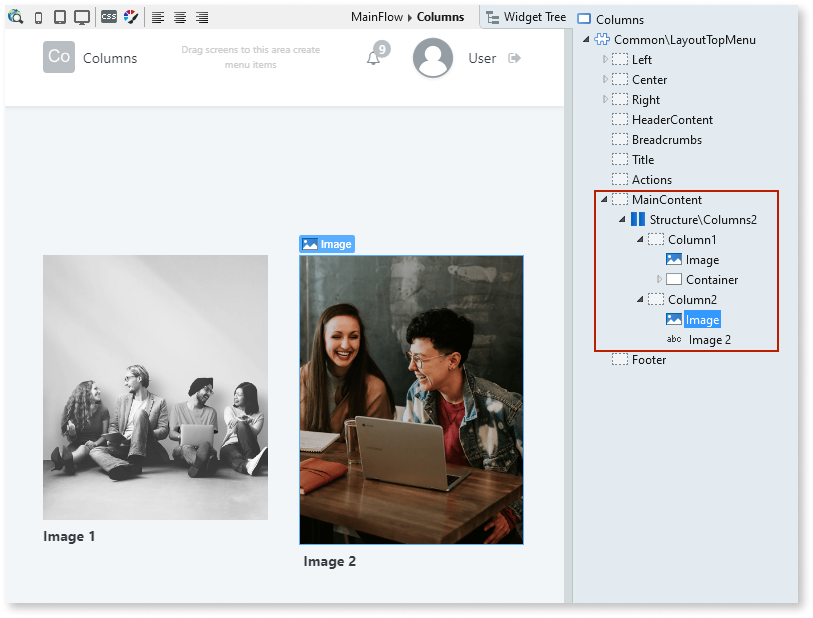Switch to tablet preview mode
The image size is (813, 618).
[60, 17]
